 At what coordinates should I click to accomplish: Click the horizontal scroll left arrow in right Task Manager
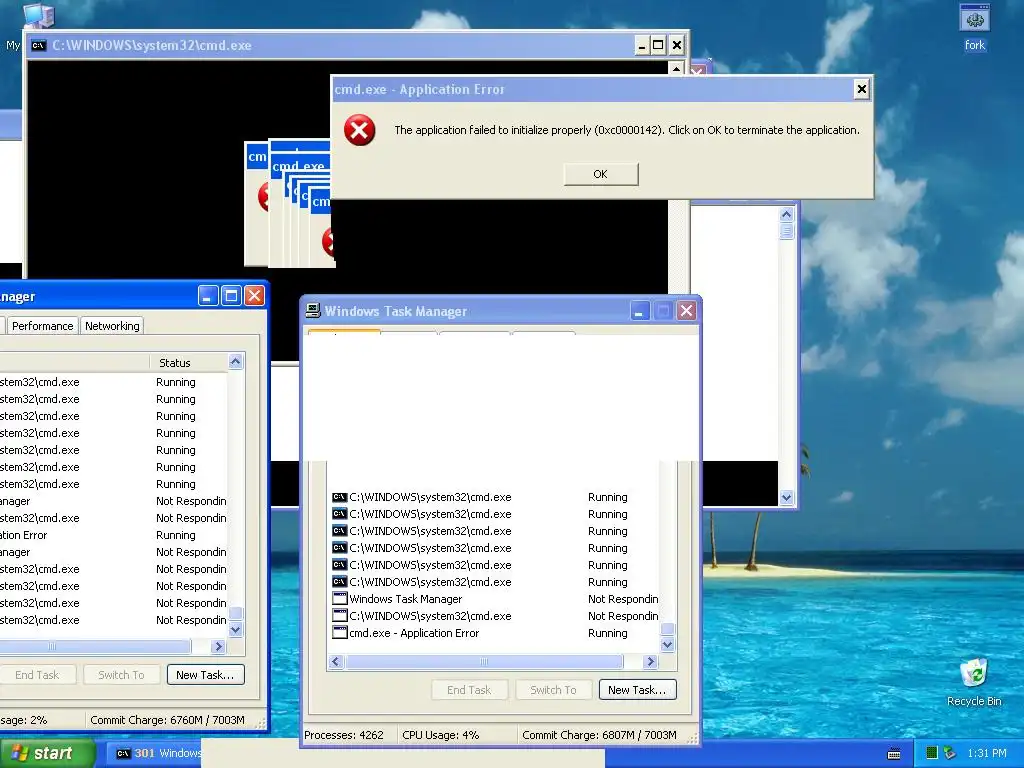pyautogui.click(x=336, y=662)
